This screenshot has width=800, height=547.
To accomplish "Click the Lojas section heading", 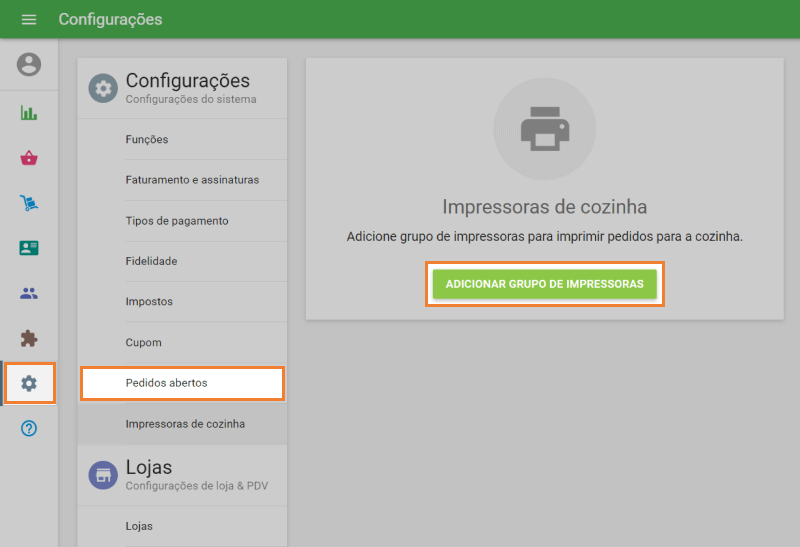I will (x=148, y=467).
